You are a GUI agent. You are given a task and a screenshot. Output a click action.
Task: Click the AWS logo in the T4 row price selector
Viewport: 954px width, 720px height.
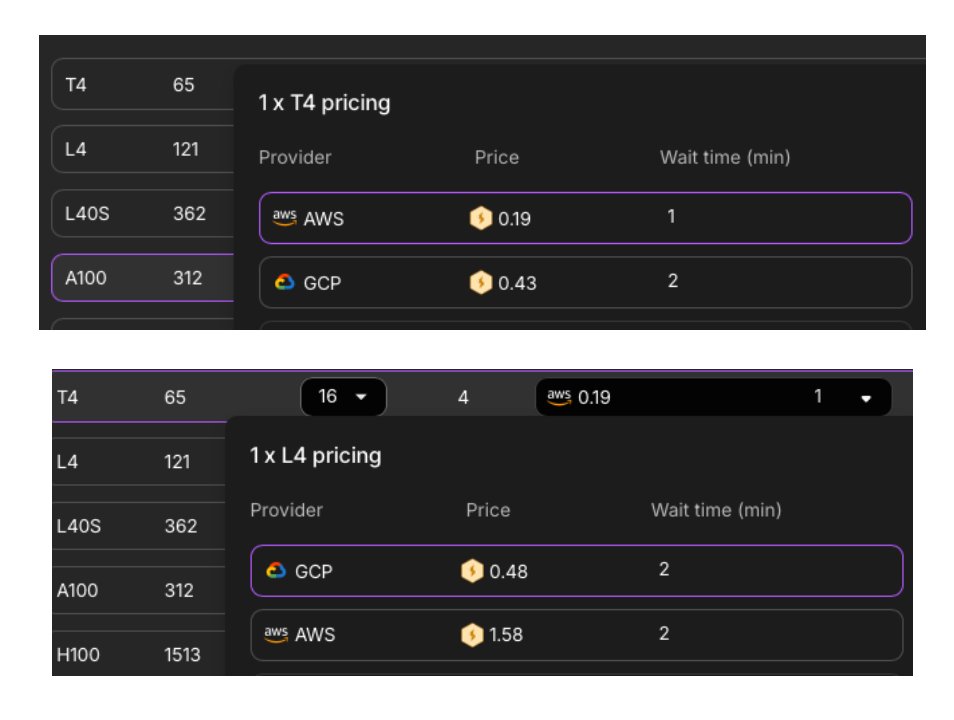[559, 397]
